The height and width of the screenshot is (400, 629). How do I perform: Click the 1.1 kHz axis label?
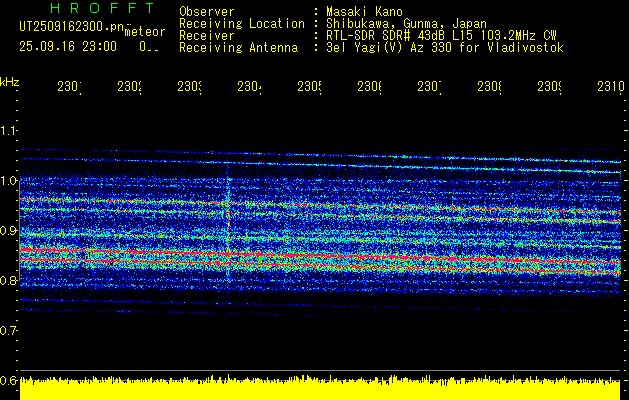click(9, 130)
